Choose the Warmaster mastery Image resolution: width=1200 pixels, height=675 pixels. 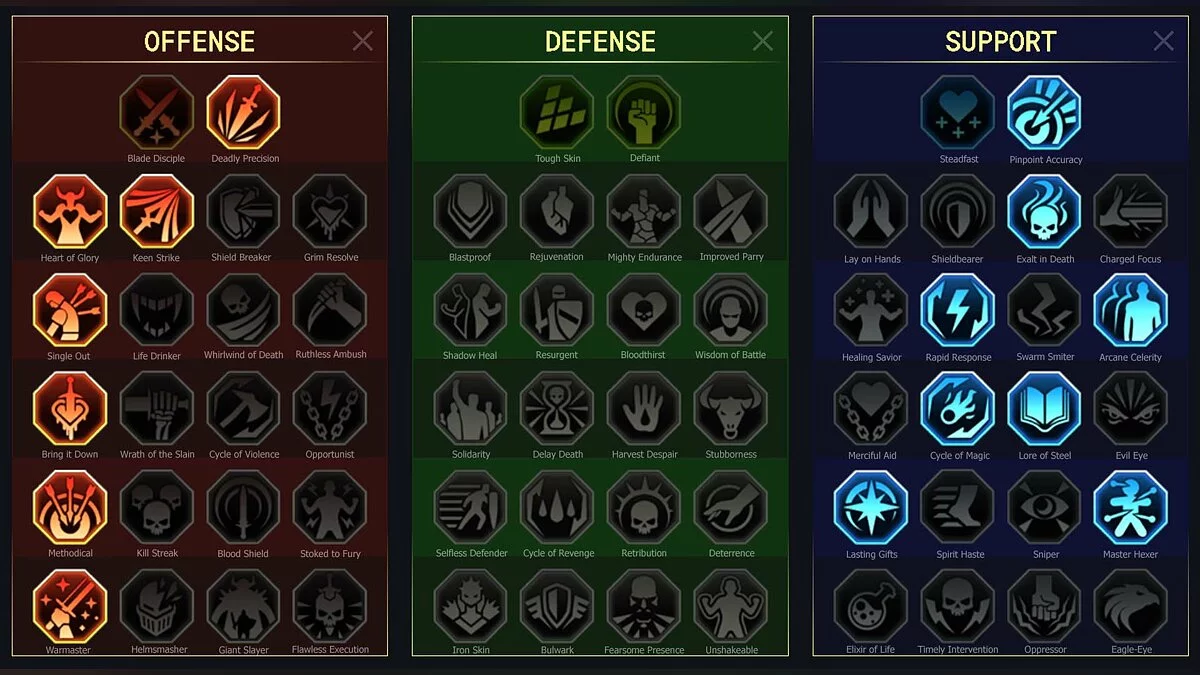70,606
